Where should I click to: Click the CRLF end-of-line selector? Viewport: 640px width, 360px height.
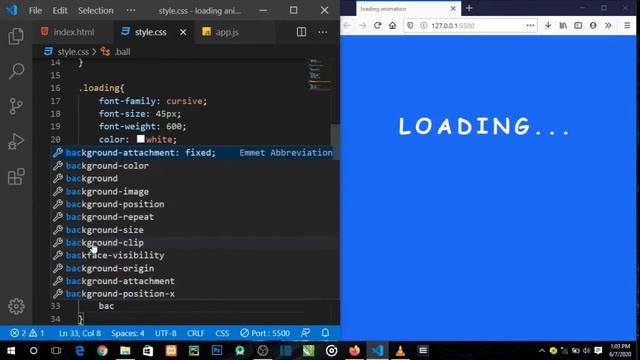point(196,333)
